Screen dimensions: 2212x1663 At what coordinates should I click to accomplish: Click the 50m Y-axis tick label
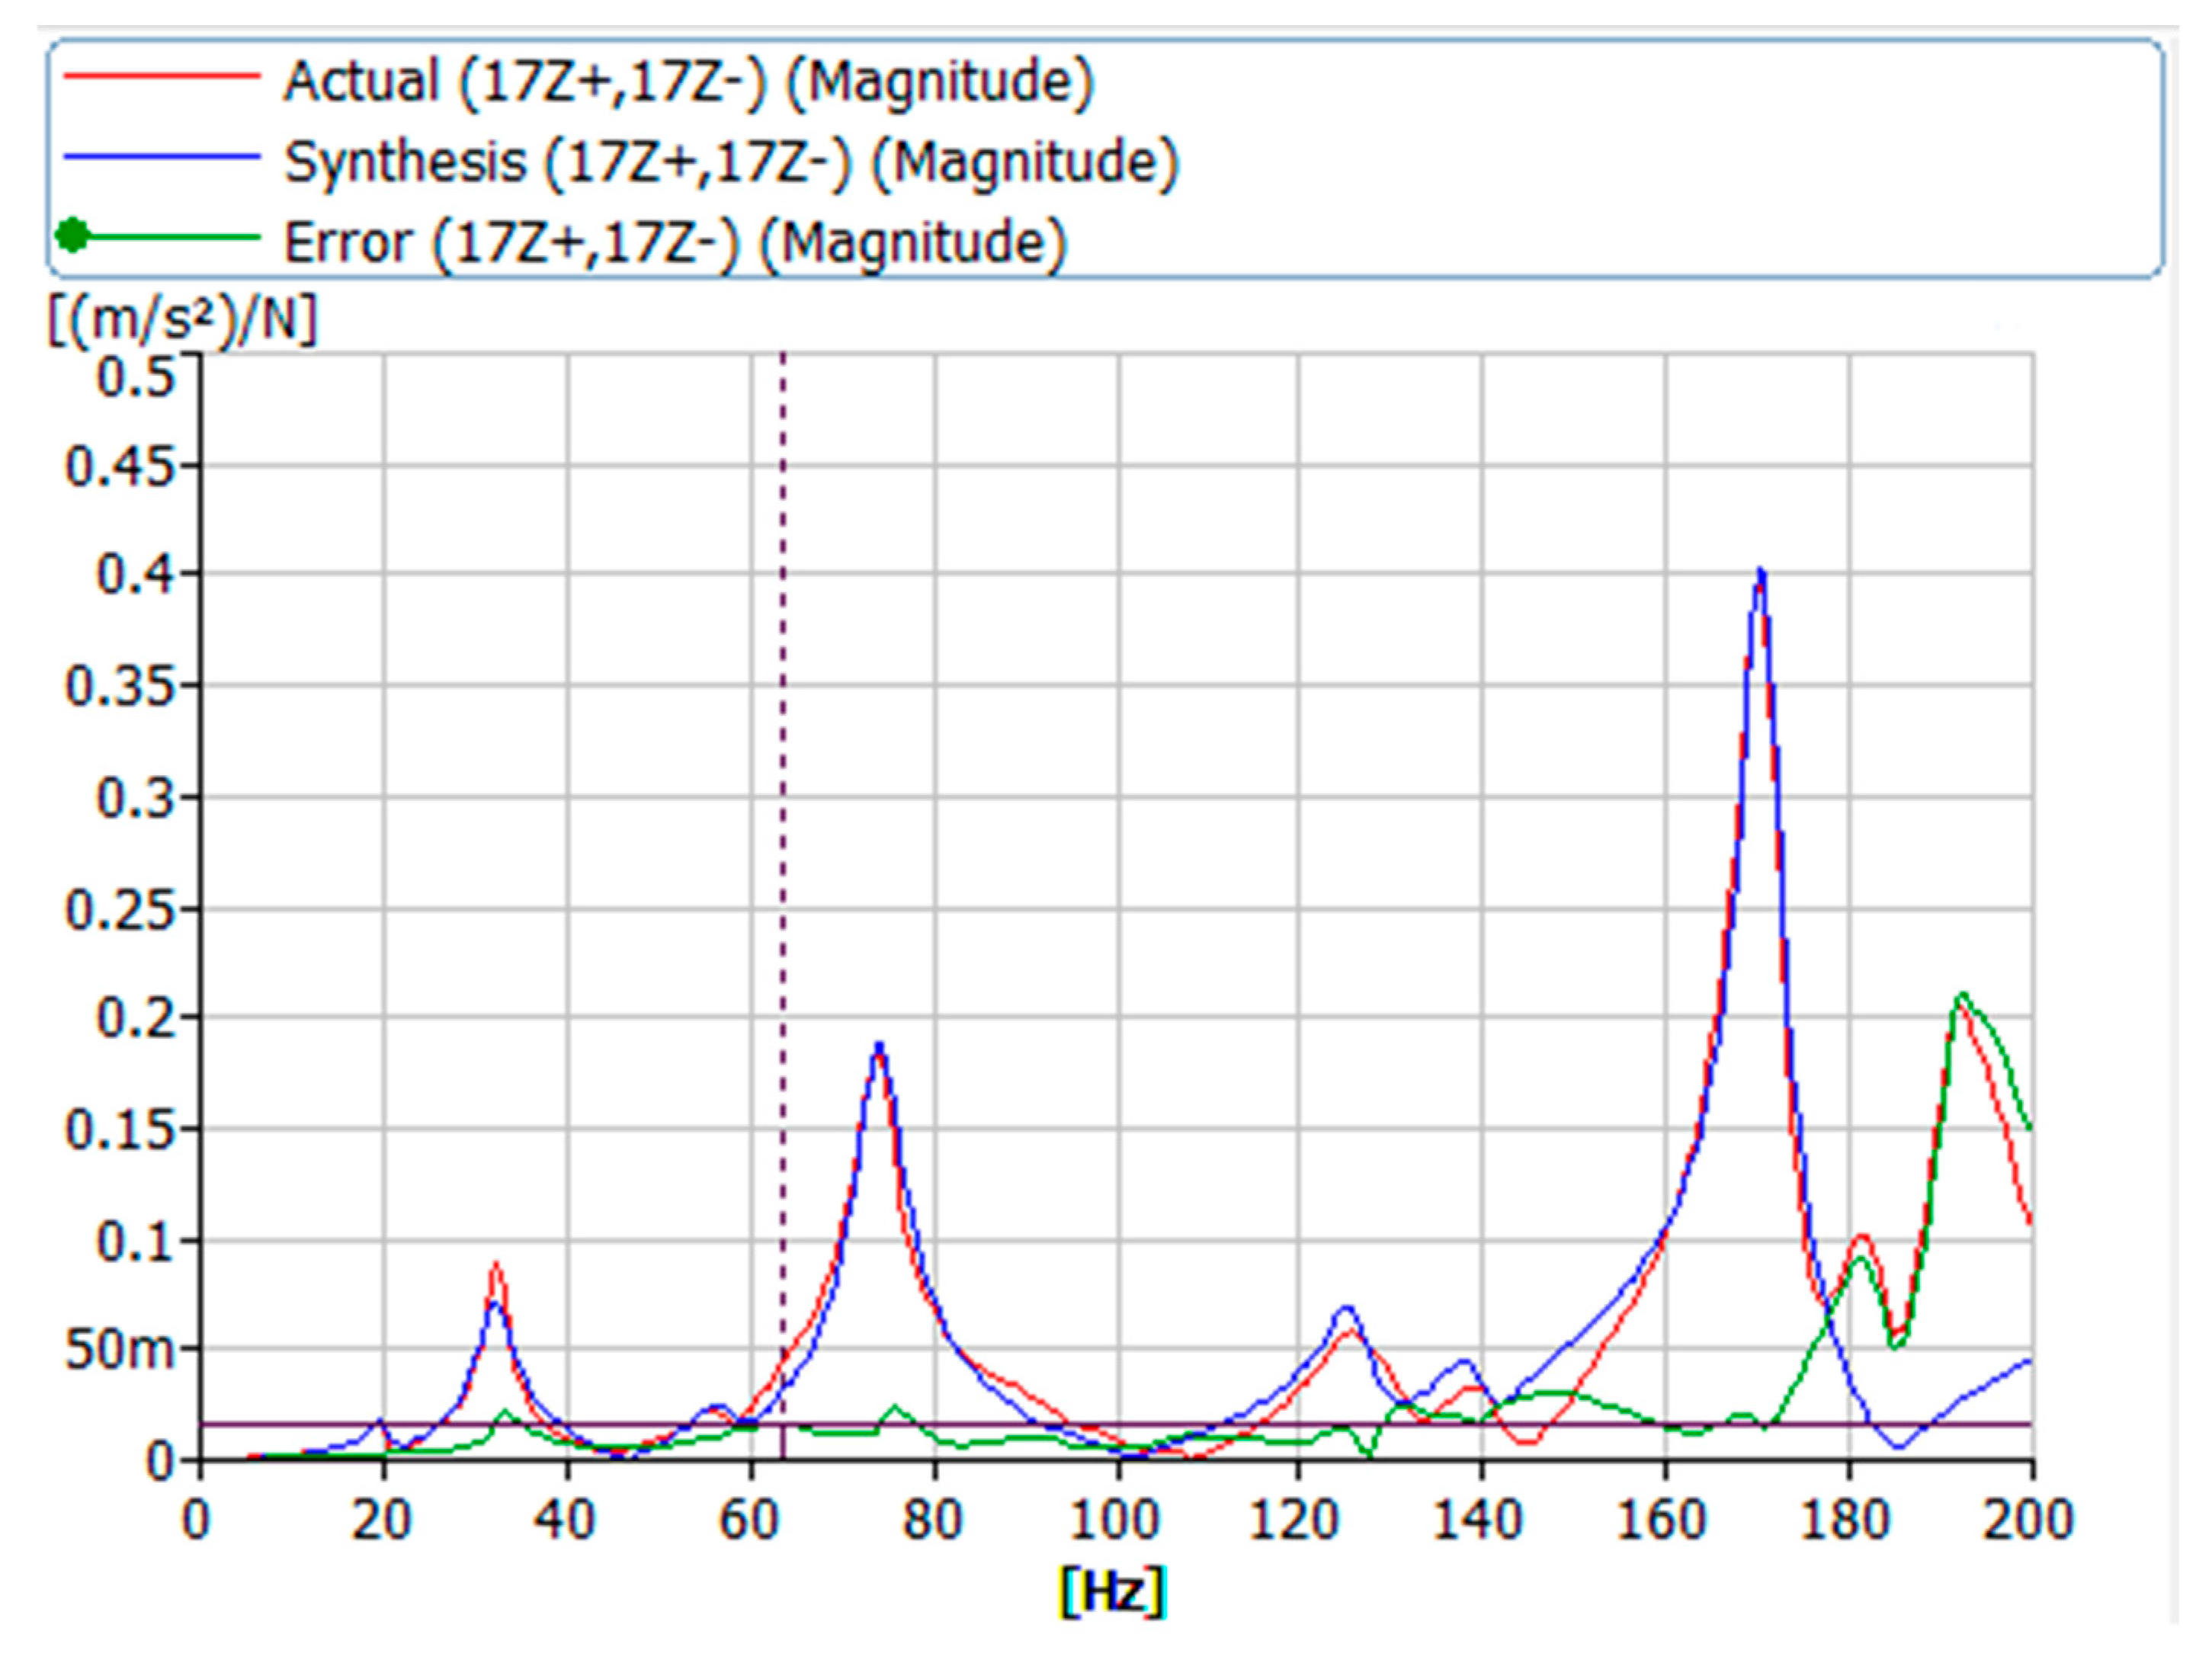click(121, 1350)
